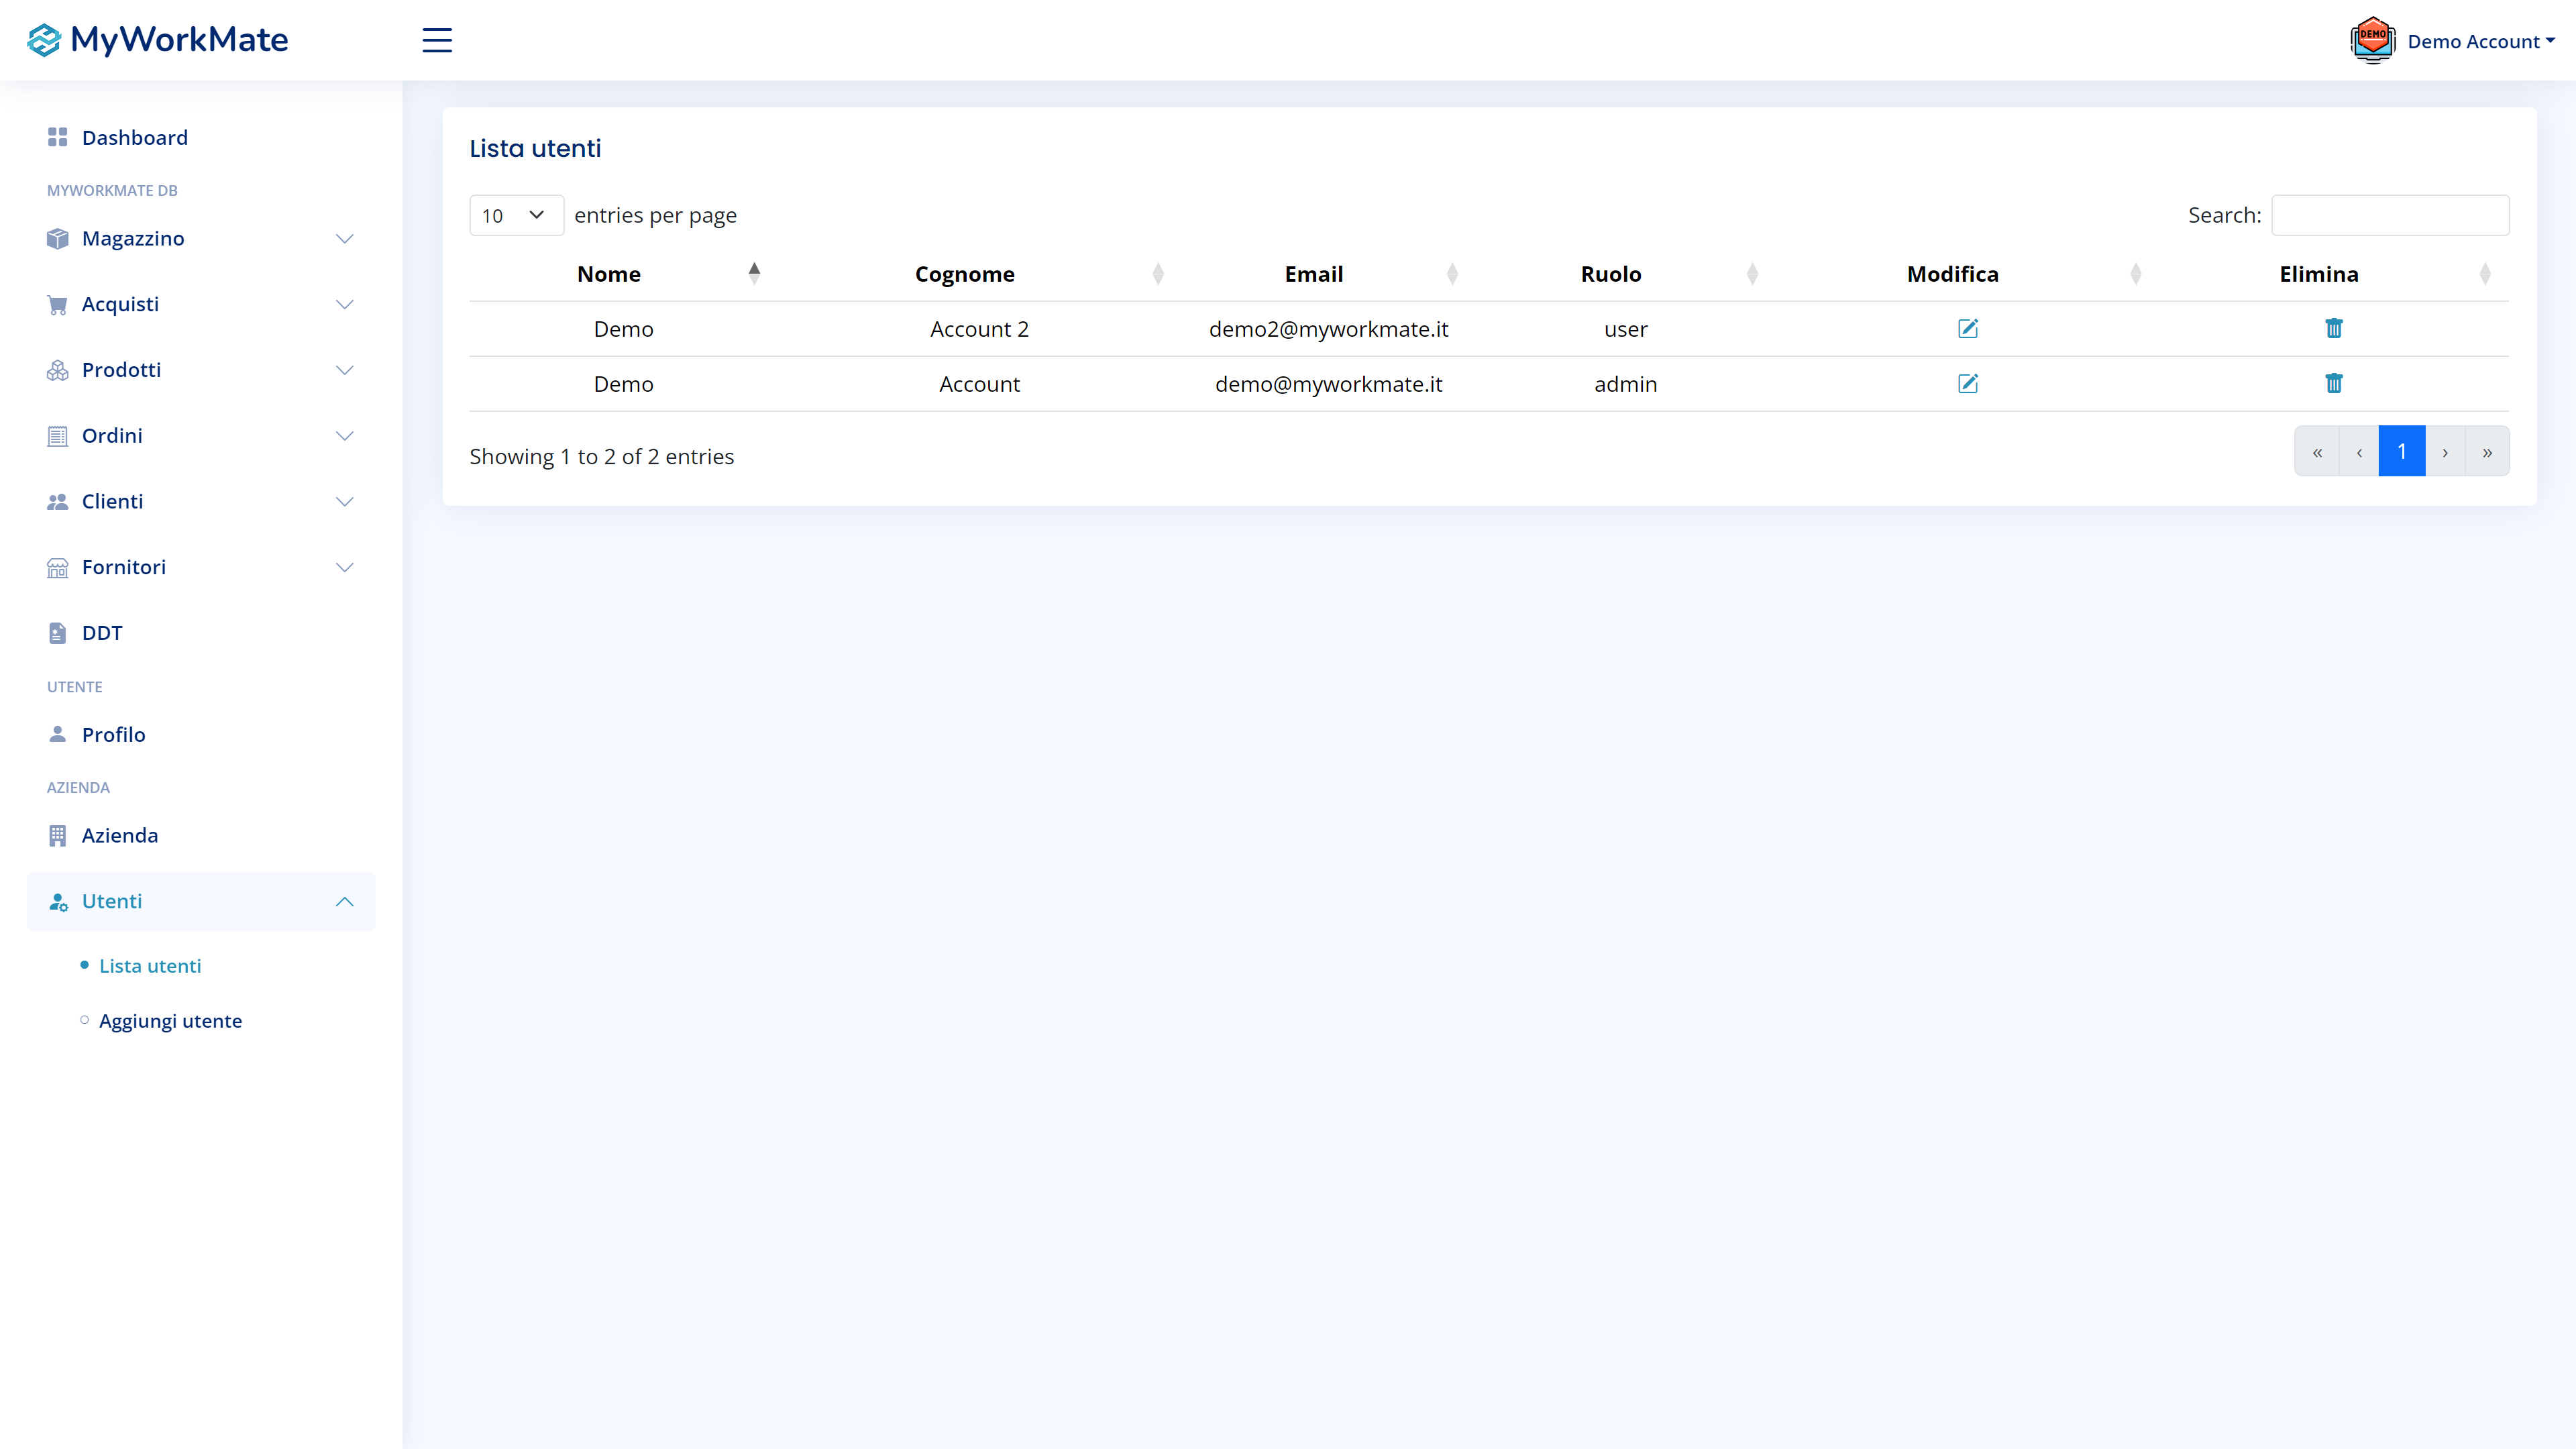Edit the admin Demo Account user
Image resolution: width=2576 pixels, height=1449 pixels.
[1967, 383]
